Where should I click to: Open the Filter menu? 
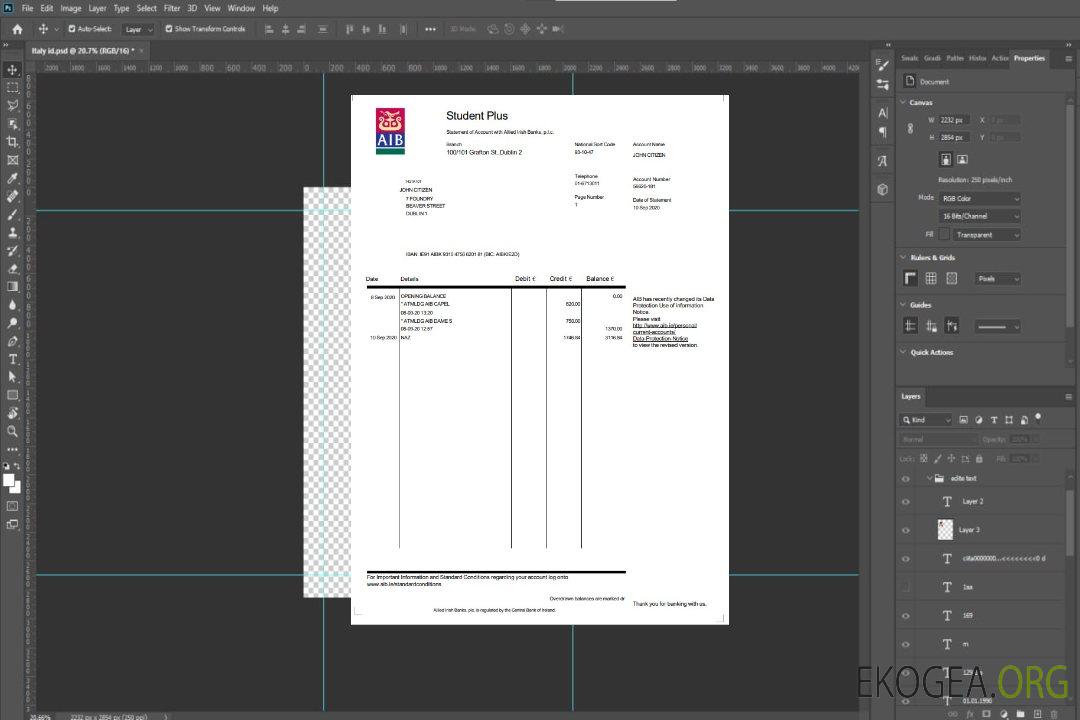coord(172,8)
